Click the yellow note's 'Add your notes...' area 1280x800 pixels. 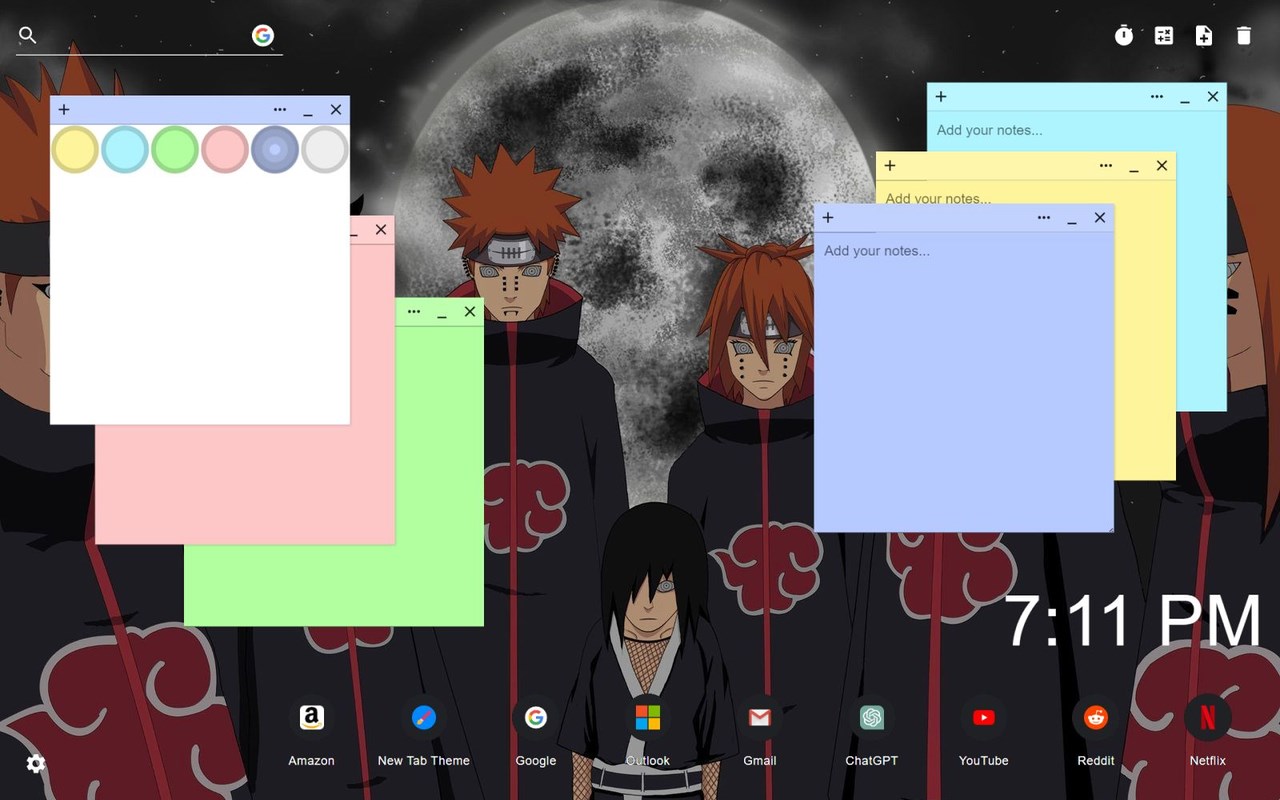(x=938, y=197)
